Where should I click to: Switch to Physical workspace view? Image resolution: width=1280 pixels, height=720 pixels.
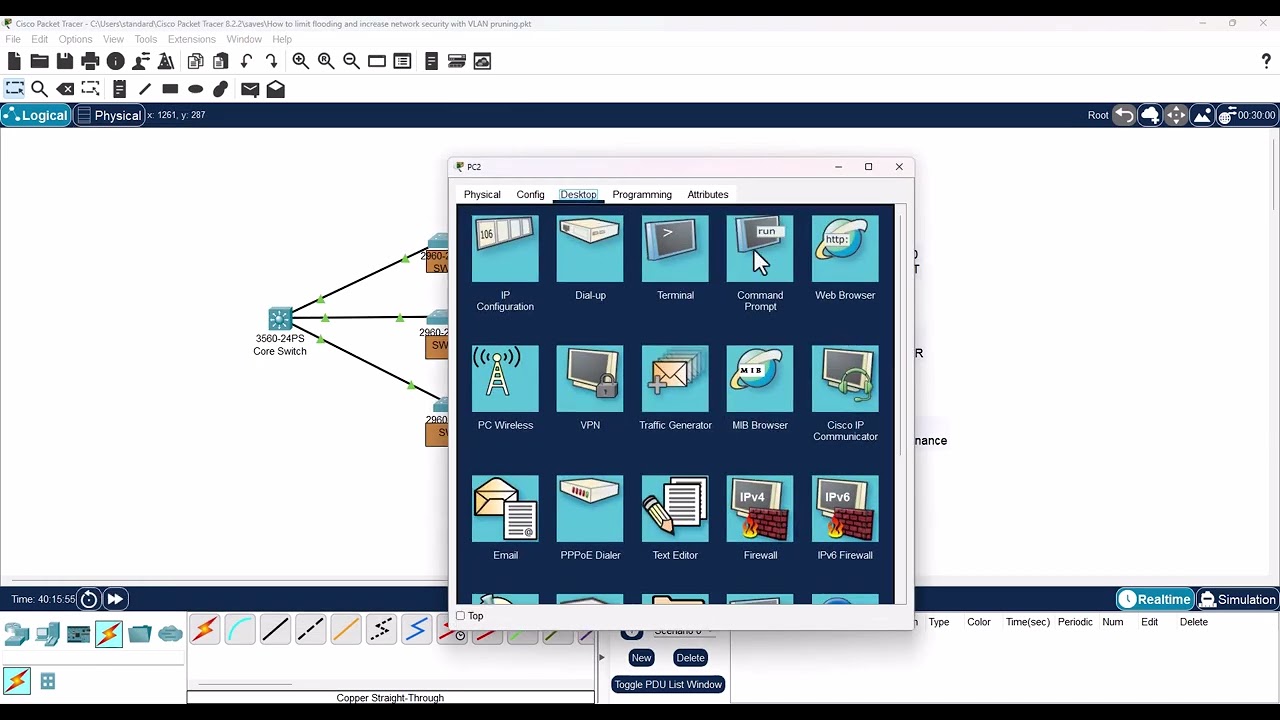[x=109, y=115]
